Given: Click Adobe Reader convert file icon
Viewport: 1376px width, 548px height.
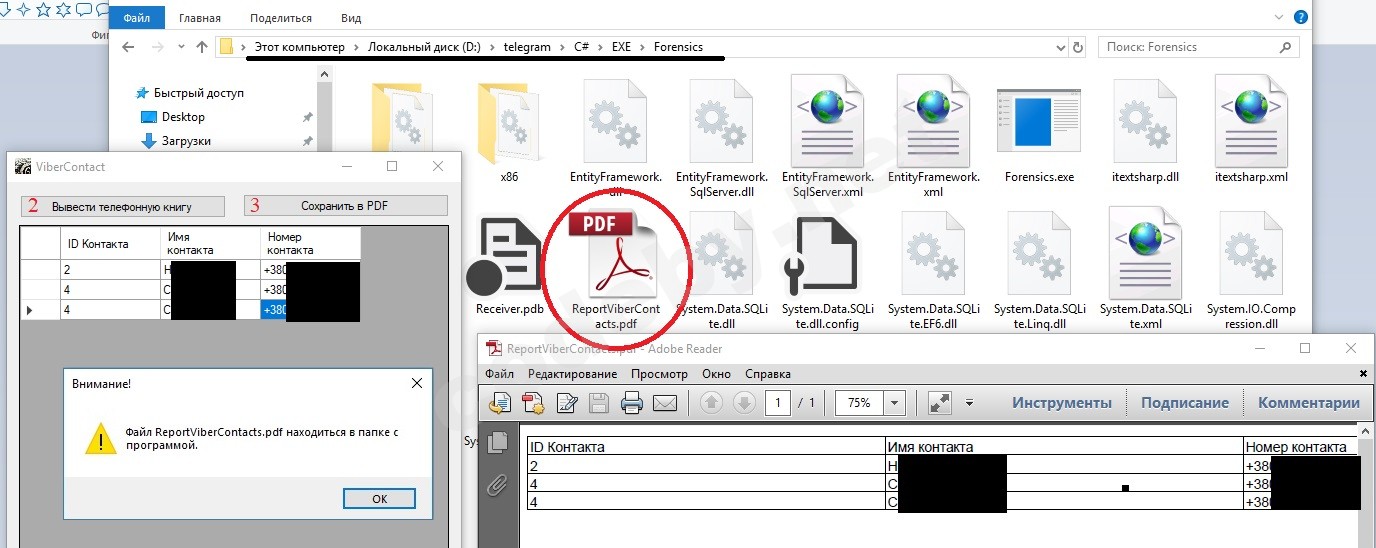Looking at the screenshot, I should [x=533, y=403].
